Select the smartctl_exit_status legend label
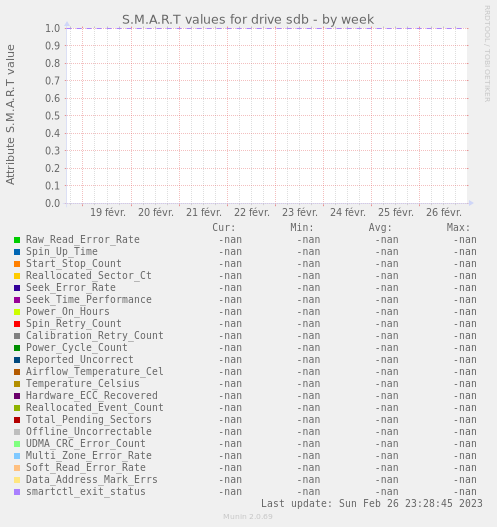 click(86, 491)
